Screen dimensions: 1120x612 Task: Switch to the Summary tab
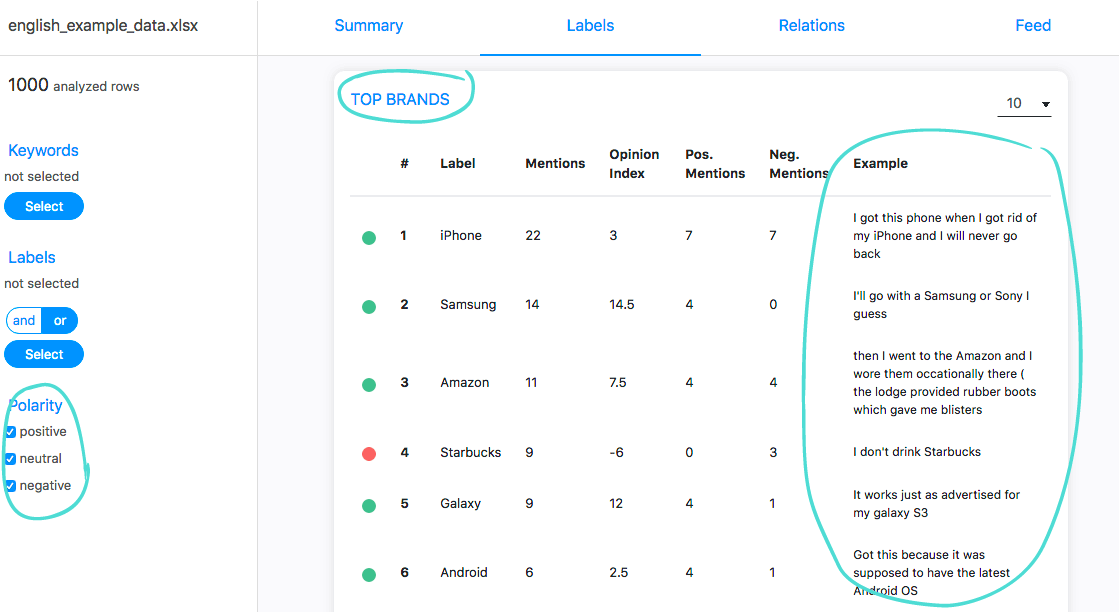pyautogui.click(x=369, y=26)
